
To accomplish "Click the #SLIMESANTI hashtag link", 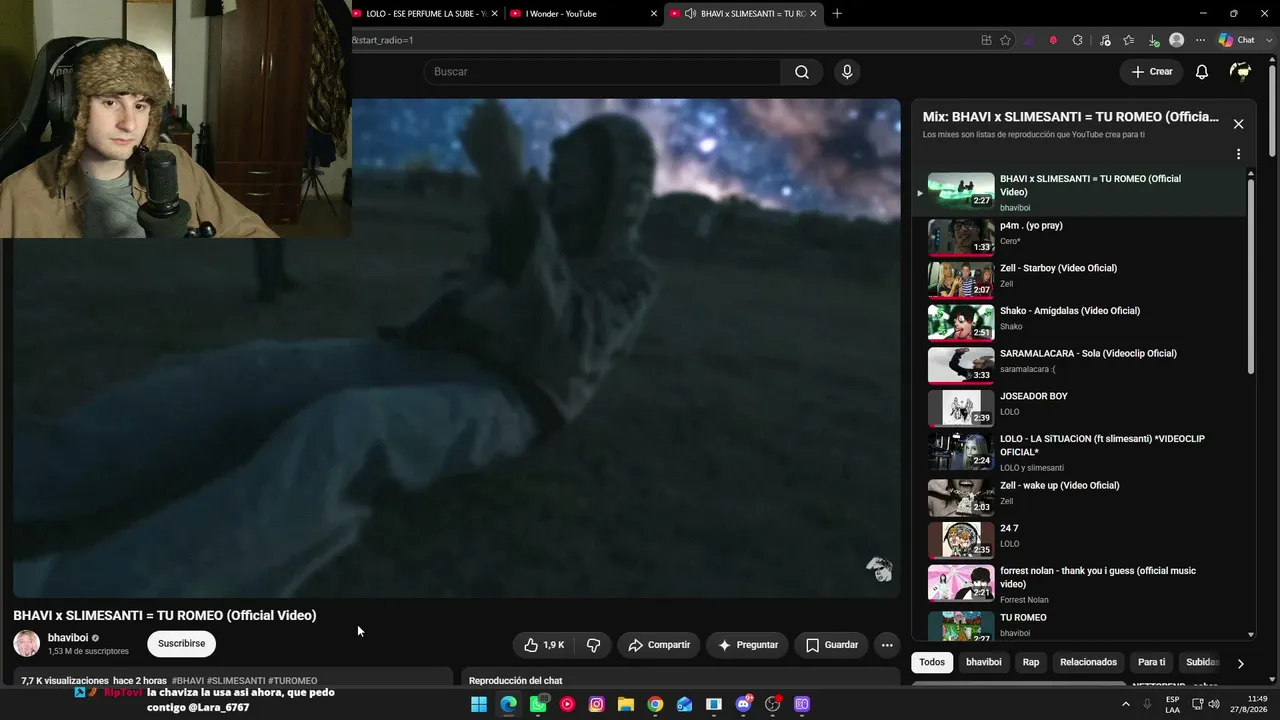I will (x=236, y=681).
